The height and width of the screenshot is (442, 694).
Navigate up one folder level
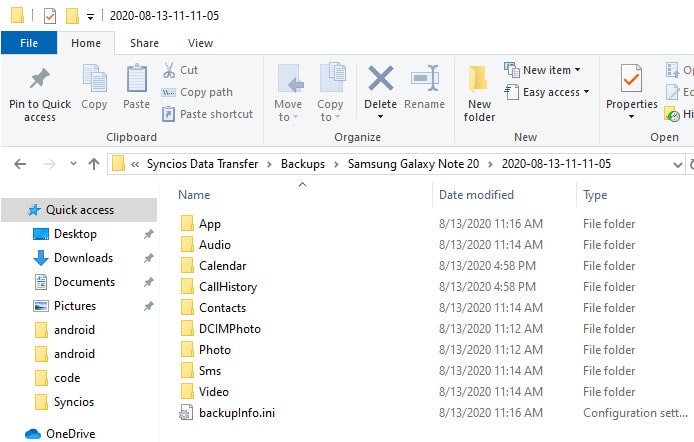point(94,164)
